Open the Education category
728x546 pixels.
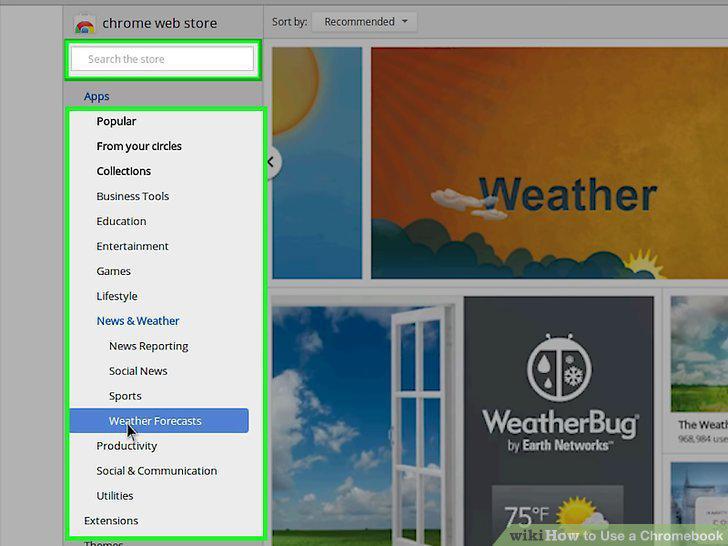tap(121, 221)
